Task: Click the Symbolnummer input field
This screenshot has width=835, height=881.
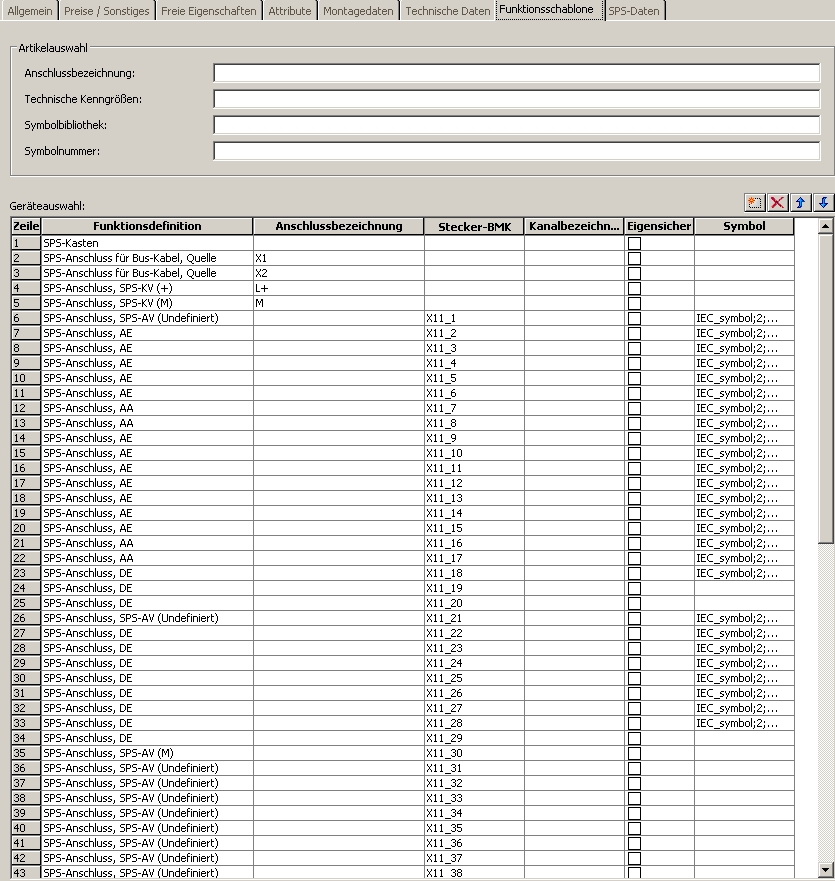Action: click(x=516, y=151)
